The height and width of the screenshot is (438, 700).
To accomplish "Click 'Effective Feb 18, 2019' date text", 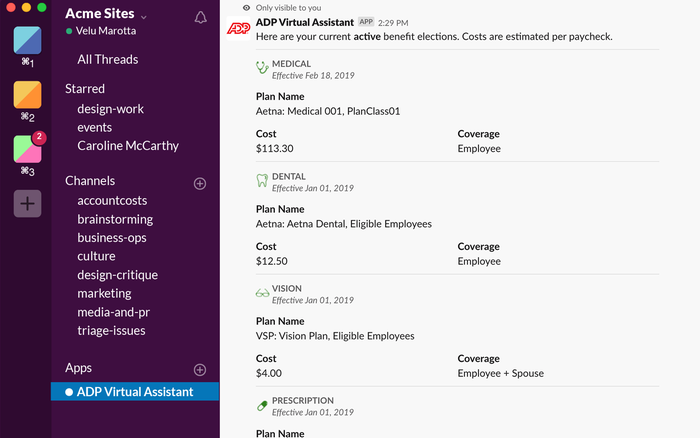I will click(313, 75).
